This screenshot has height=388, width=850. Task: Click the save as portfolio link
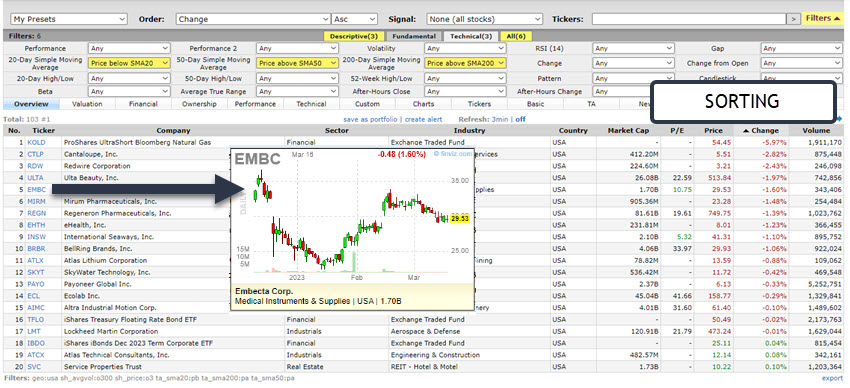(370, 119)
